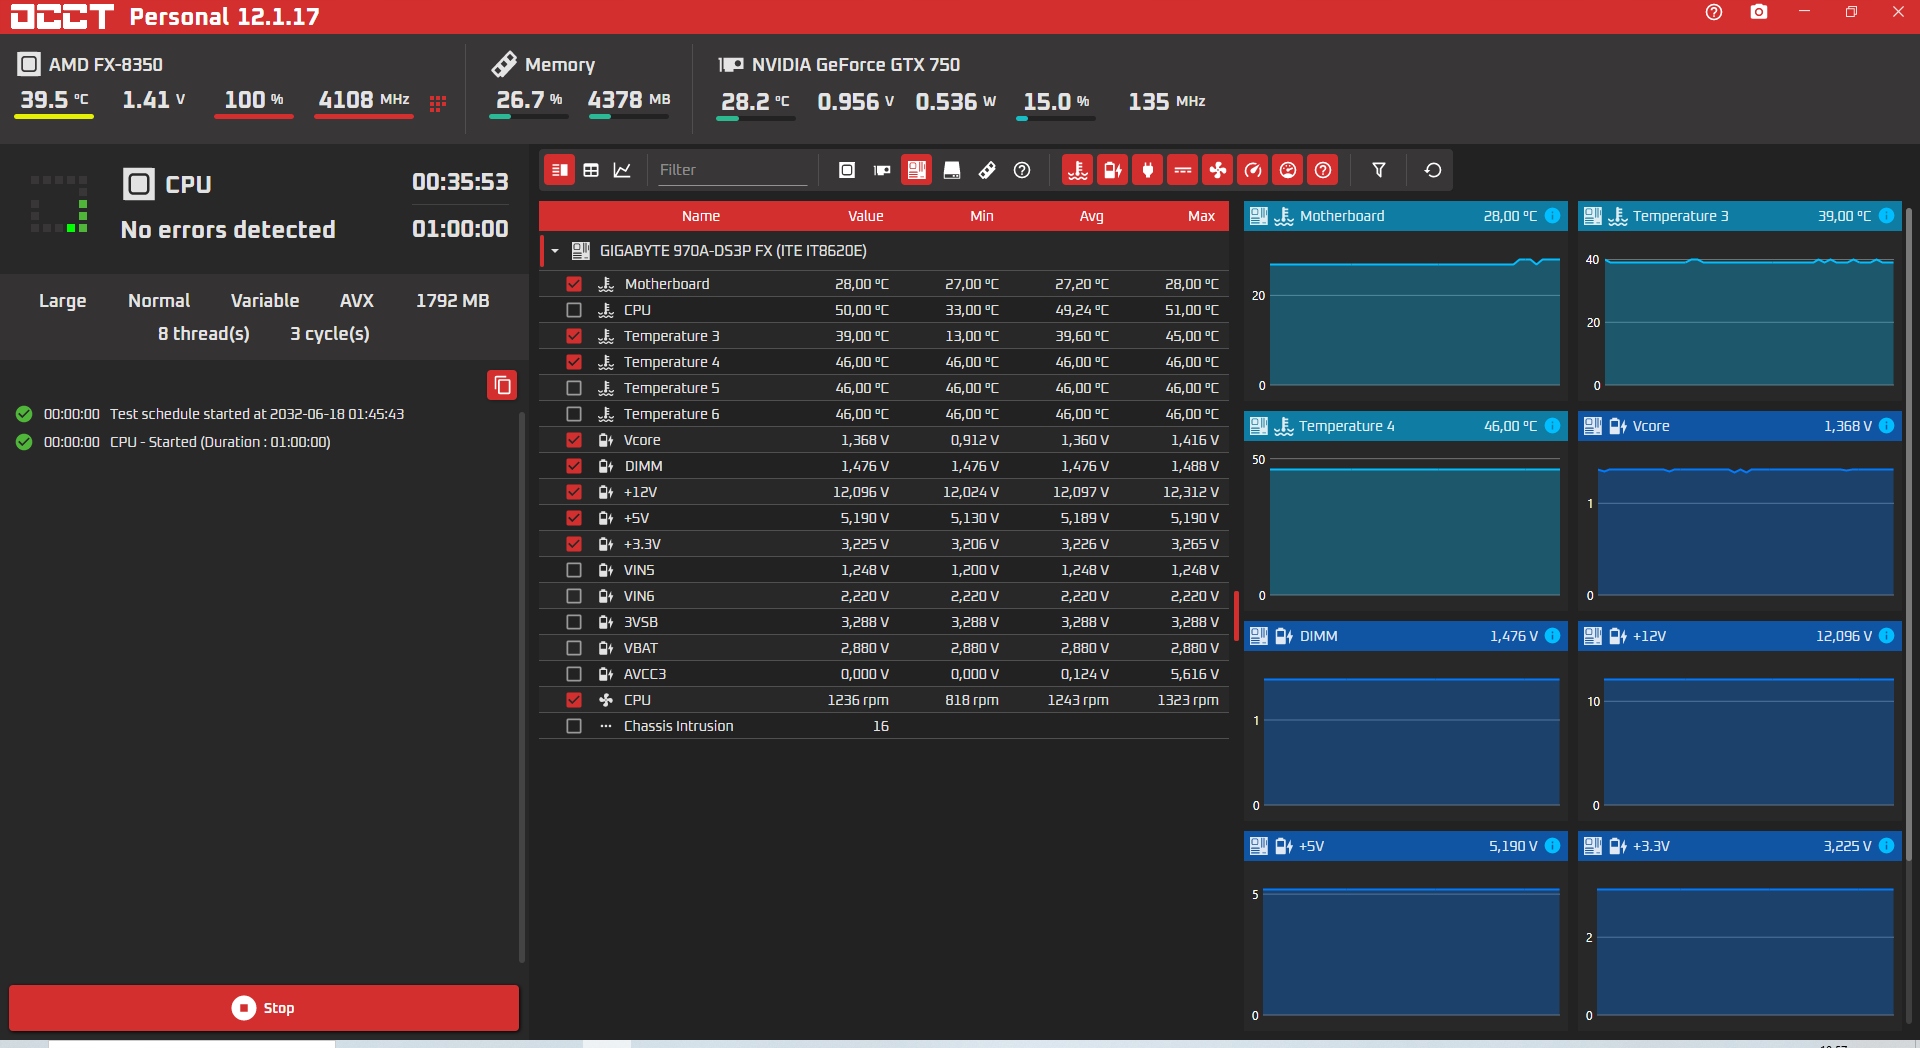Image resolution: width=1920 pixels, height=1048 pixels.
Task: Click the 'No errors detected' status text
Action: pyautogui.click(x=228, y=230)
